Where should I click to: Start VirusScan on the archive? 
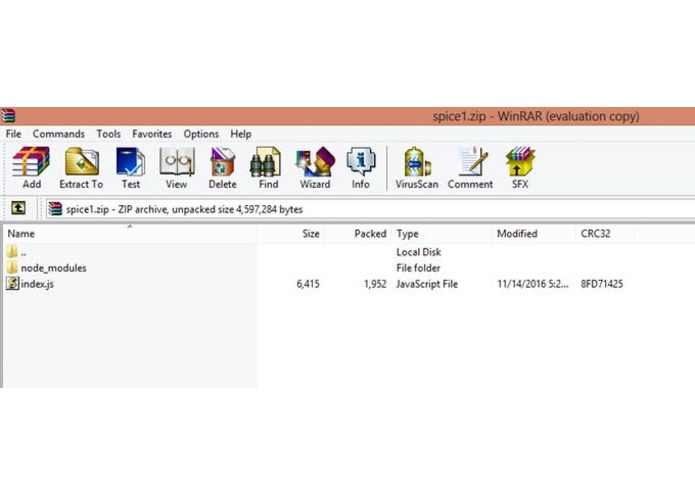click(417, 168)
